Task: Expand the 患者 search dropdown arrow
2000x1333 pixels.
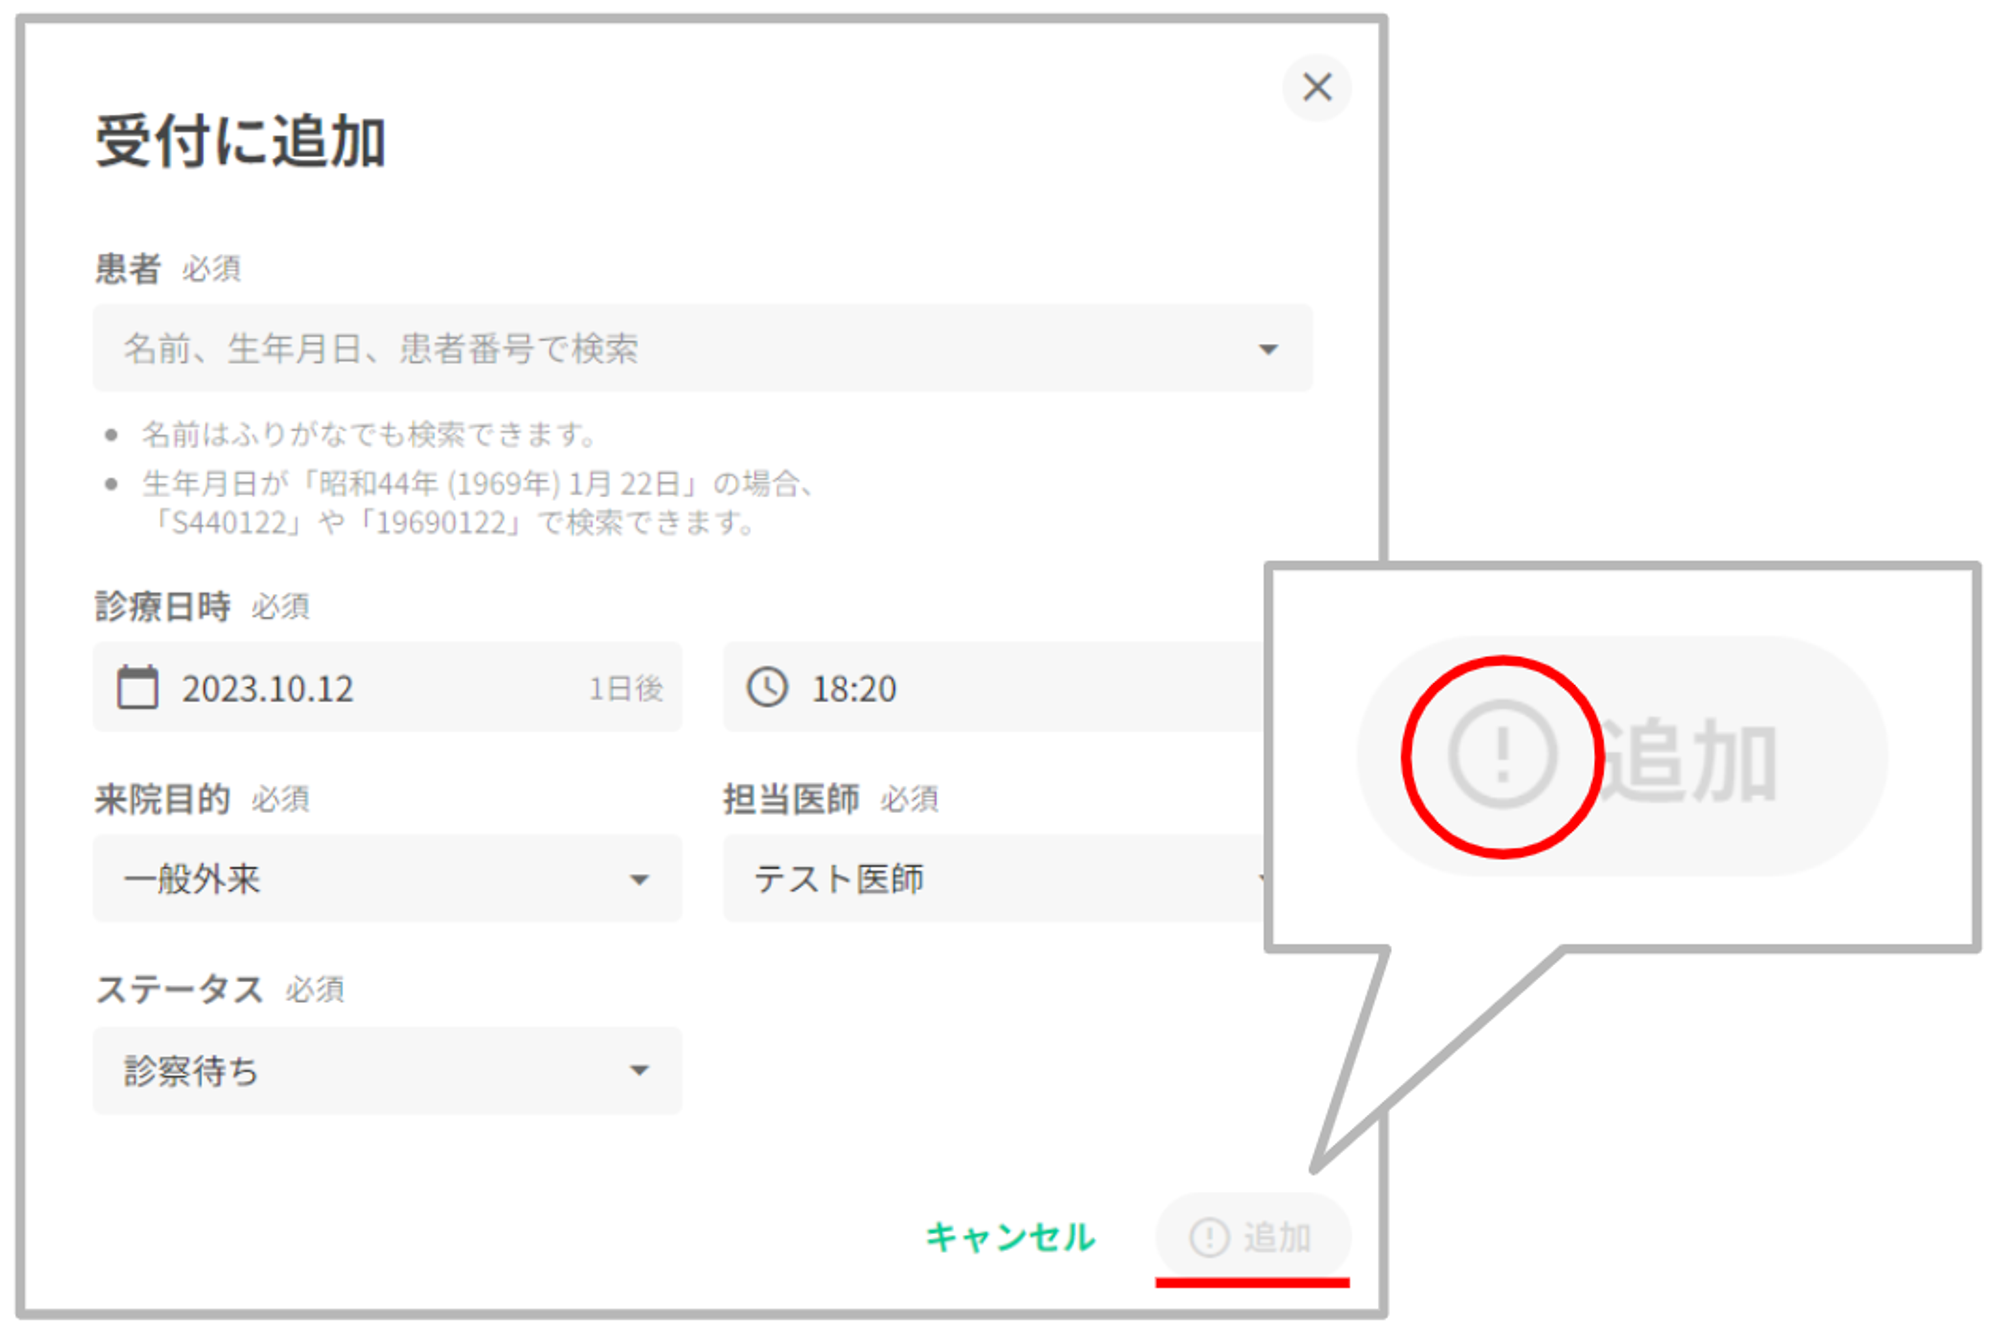Action: [1268, 349]
